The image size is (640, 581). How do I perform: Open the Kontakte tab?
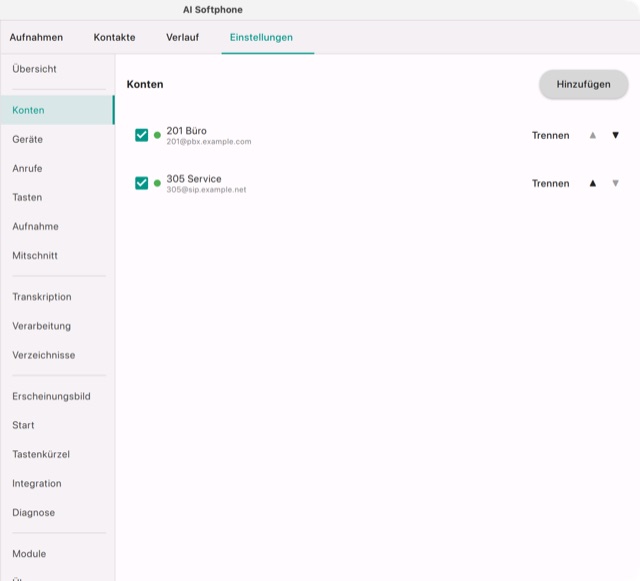pyautogui.click(x=114, y=38)
